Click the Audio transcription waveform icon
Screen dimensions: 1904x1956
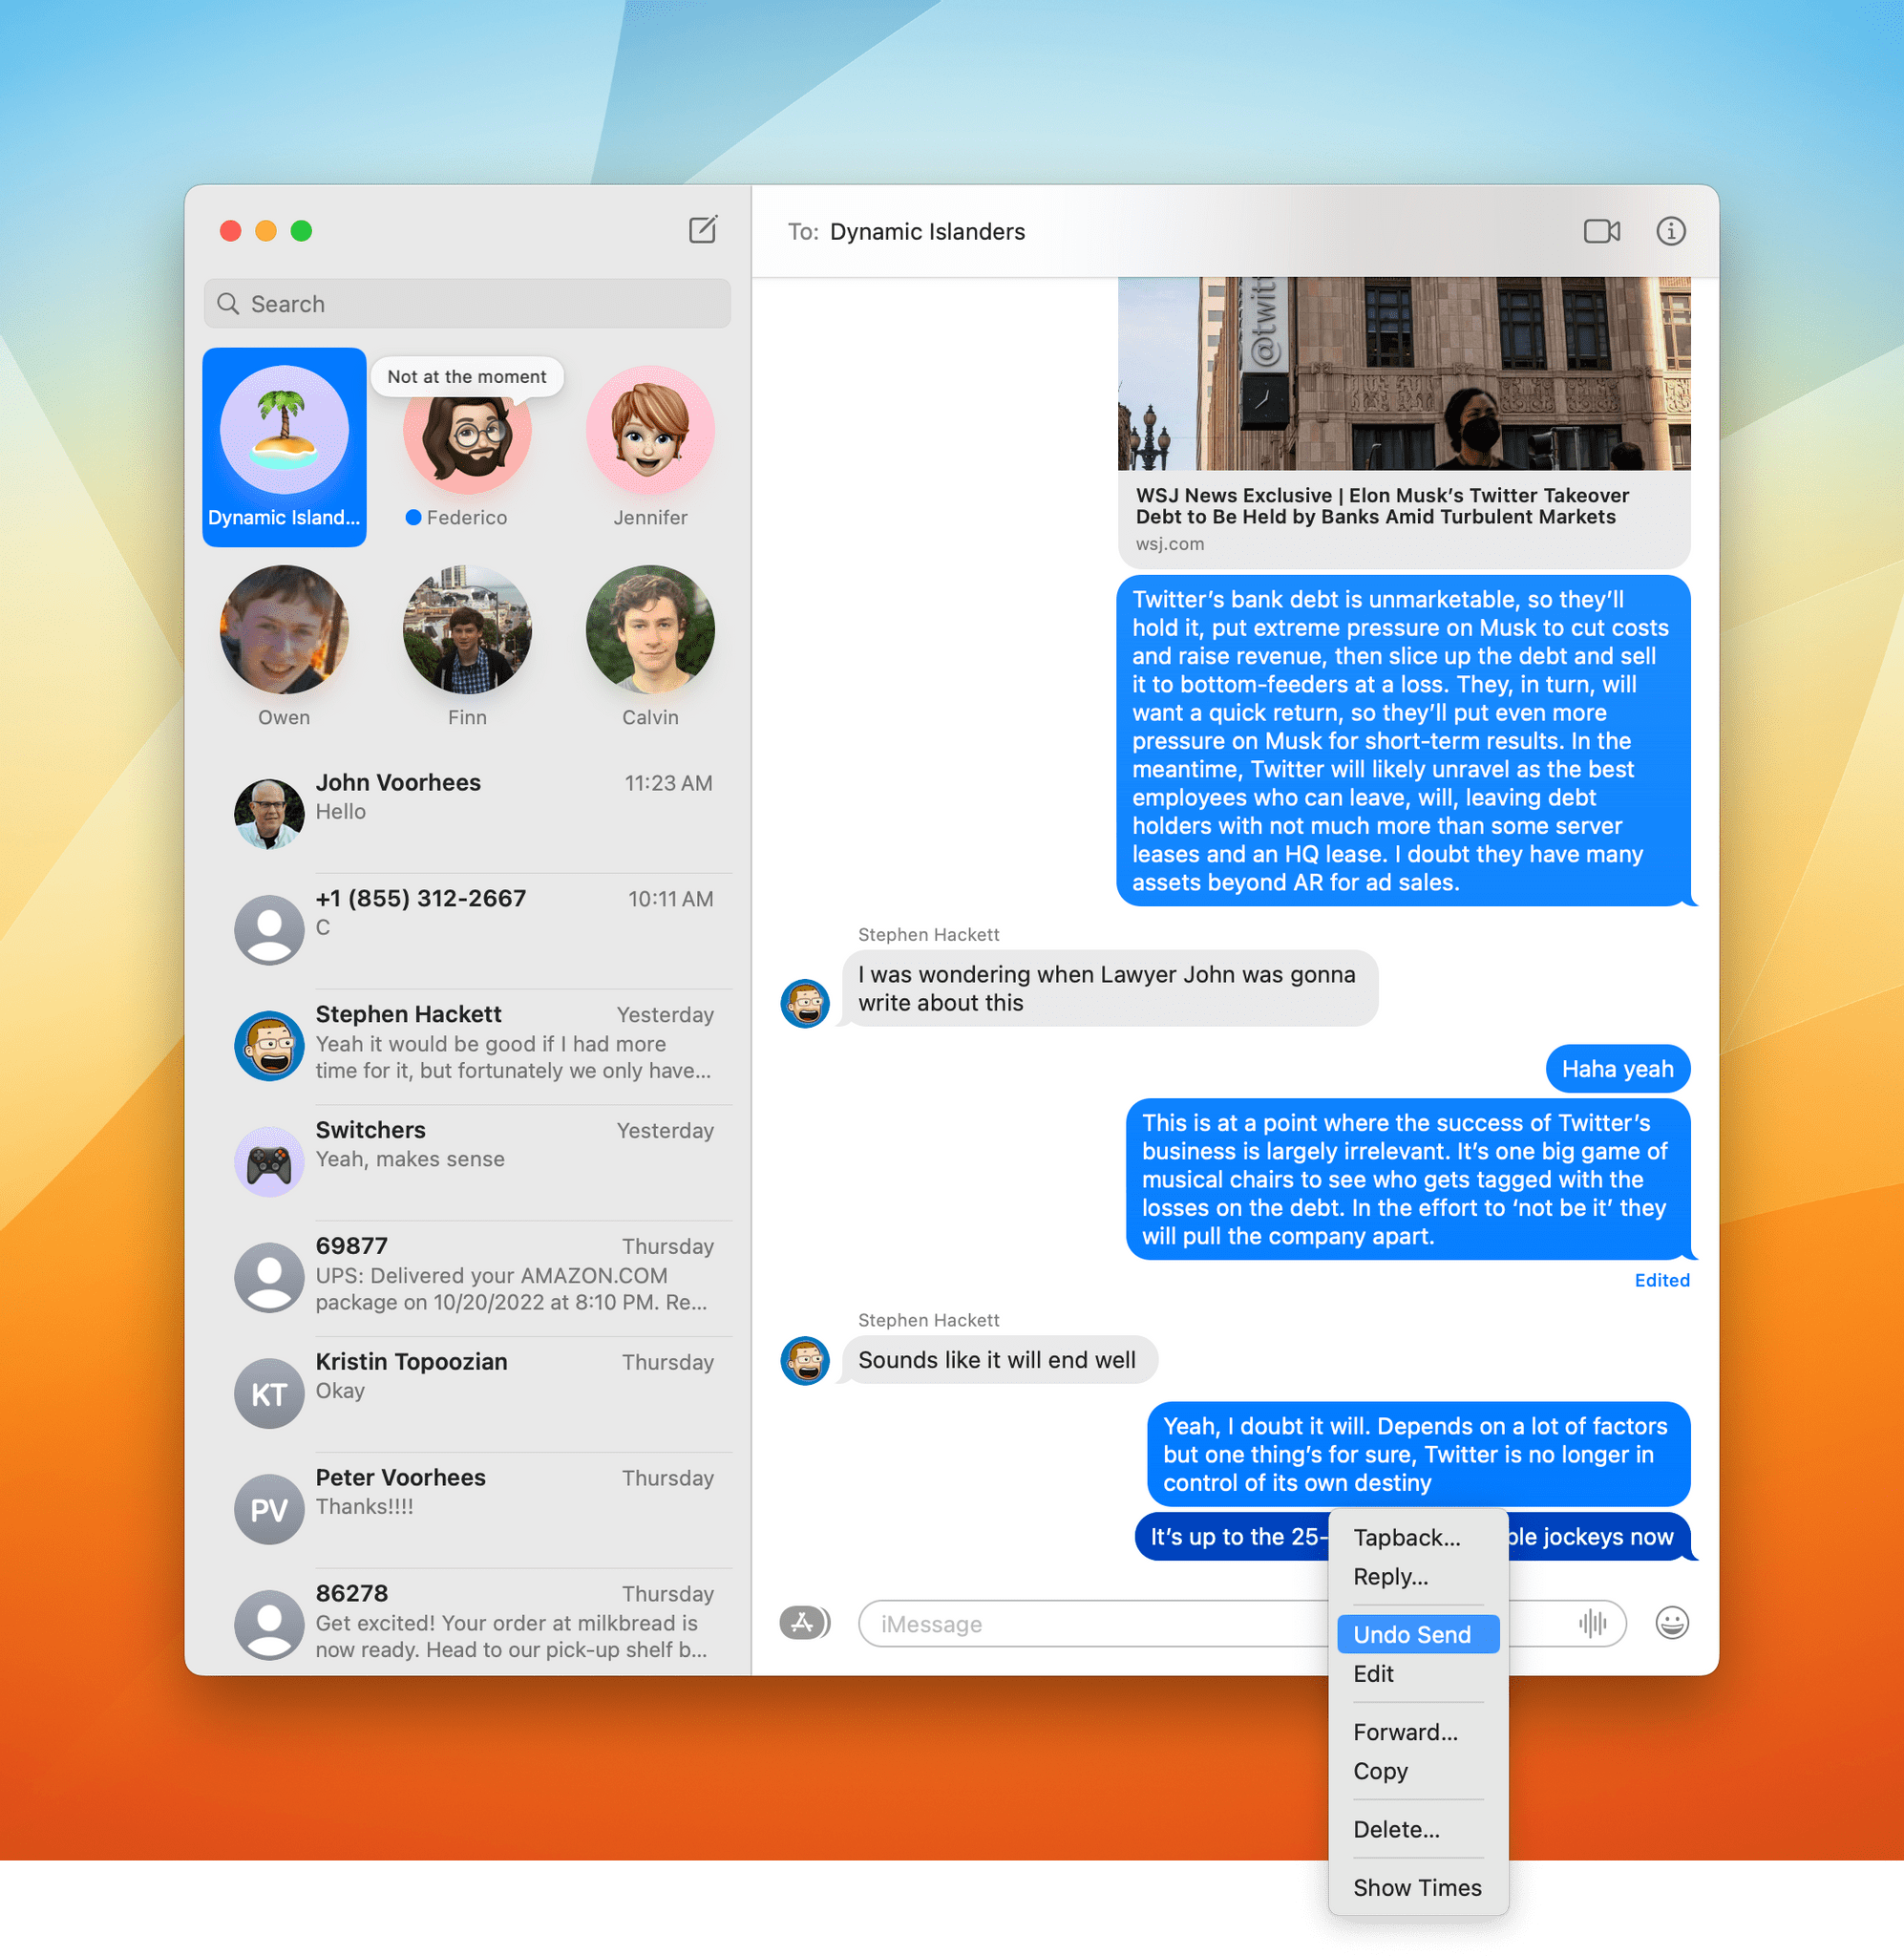pos(1593,1623)
